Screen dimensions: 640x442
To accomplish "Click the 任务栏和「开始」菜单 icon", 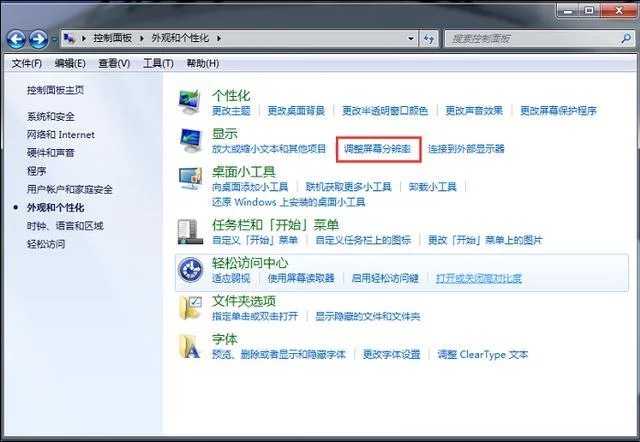I will click(x=189, y=231).
